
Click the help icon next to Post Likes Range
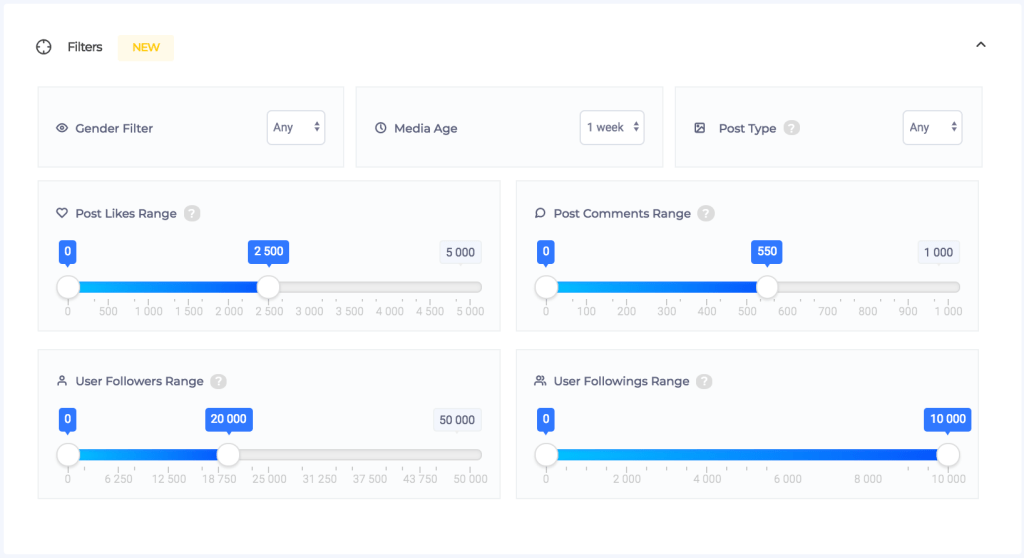tap(192, 213)
